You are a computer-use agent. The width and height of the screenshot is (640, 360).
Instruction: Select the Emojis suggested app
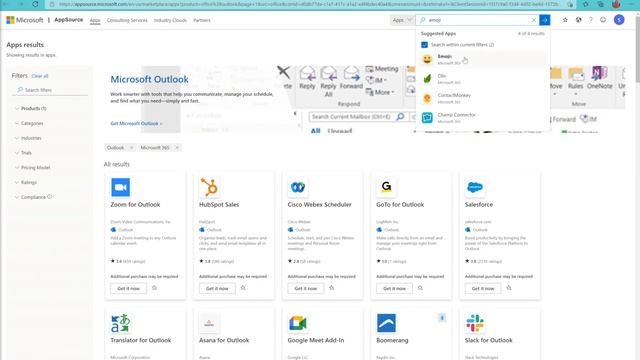click(482, 59)
